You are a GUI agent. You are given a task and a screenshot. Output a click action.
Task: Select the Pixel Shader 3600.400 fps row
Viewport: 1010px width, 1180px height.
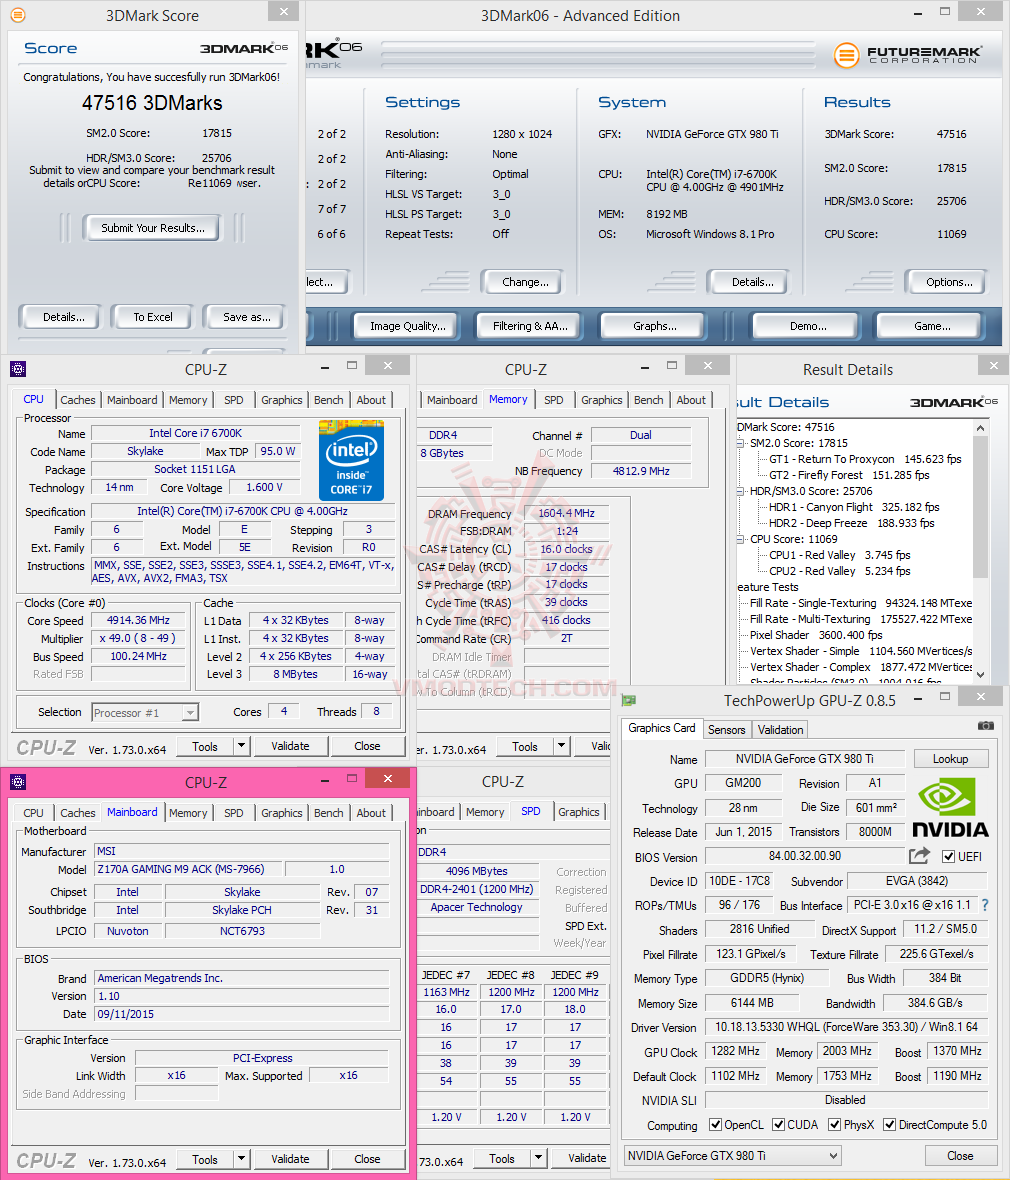pos(816,635)
